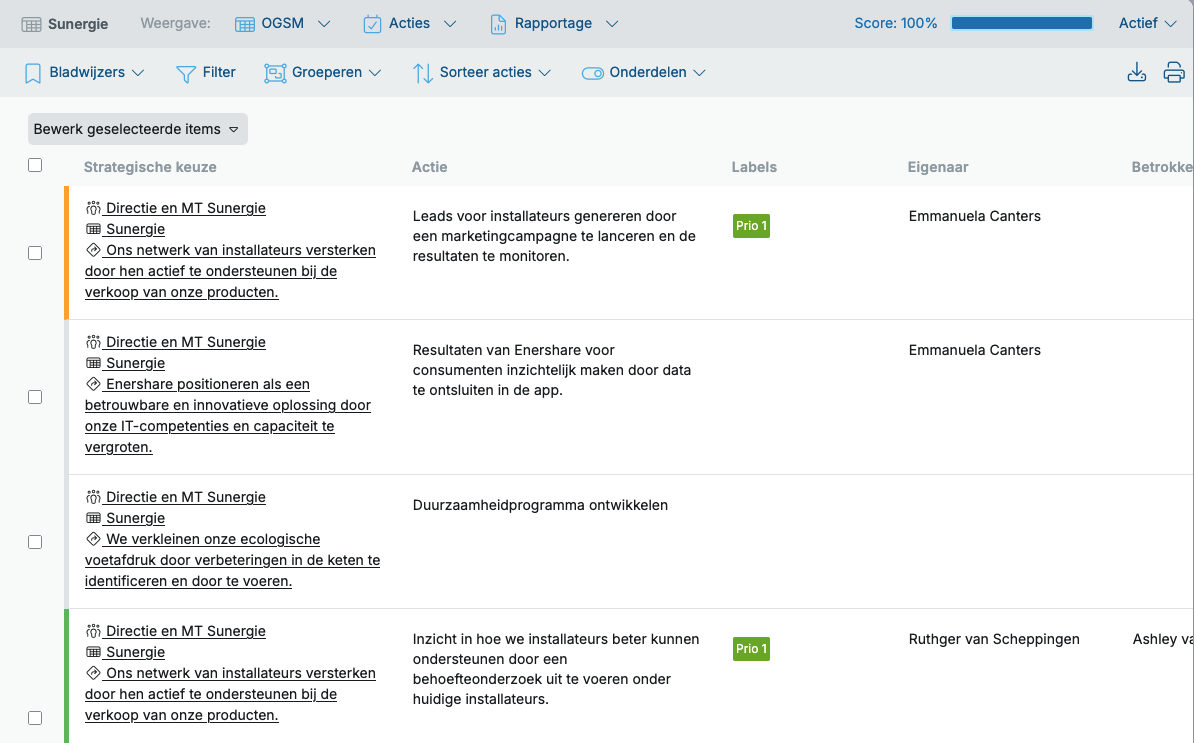The image size is (1194, 743).
Task: Click the table icon in the Duurzaamheidprogramma row
Action: 93,518
